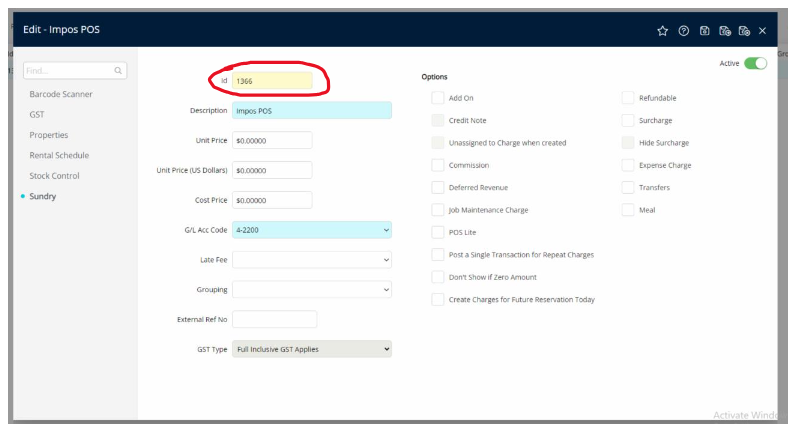Click the favorite star icon in header
The image size is (810, 436).
point(662,31)
